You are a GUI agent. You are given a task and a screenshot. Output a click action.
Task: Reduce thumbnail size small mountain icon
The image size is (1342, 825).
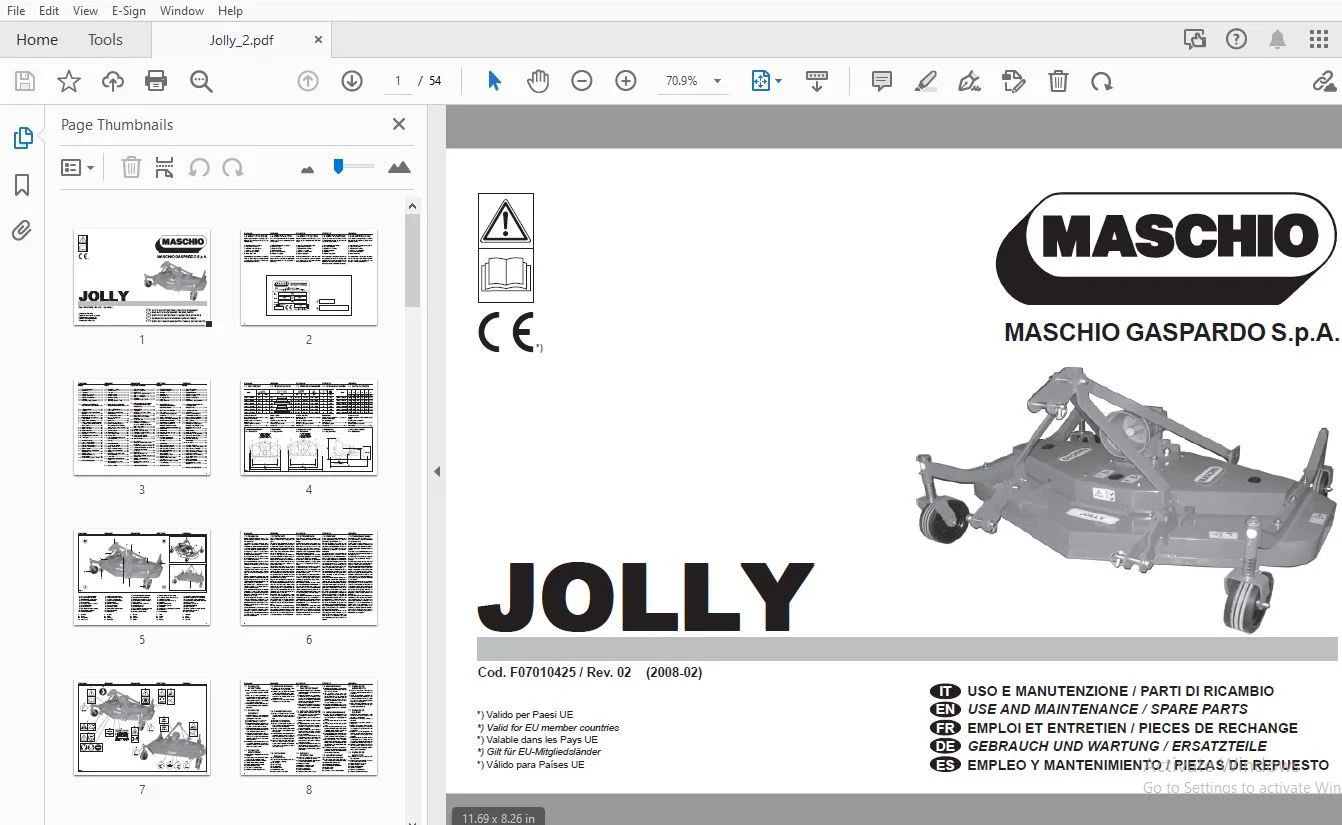pos(307,169)
